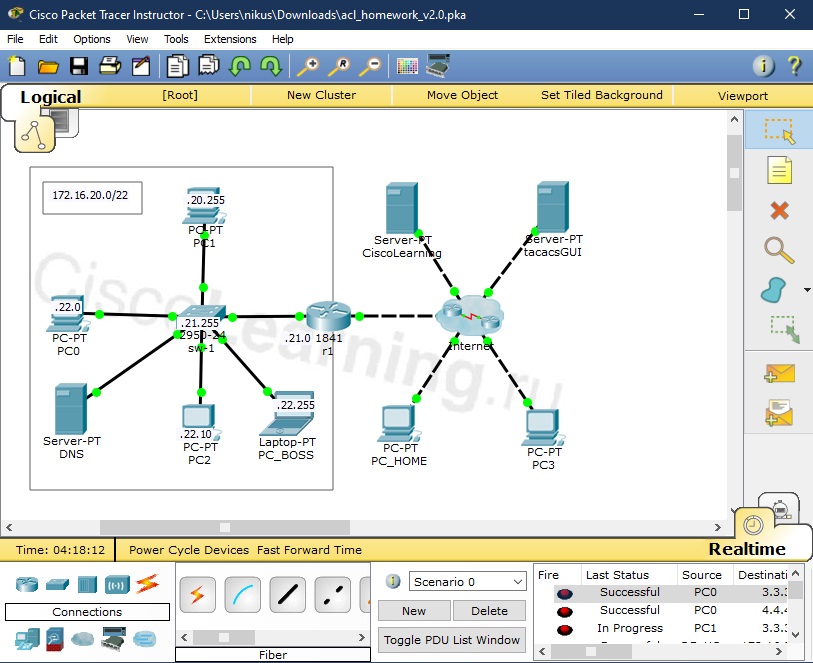Redo the last action
813x663 pixels.
[x=271, y=66]
